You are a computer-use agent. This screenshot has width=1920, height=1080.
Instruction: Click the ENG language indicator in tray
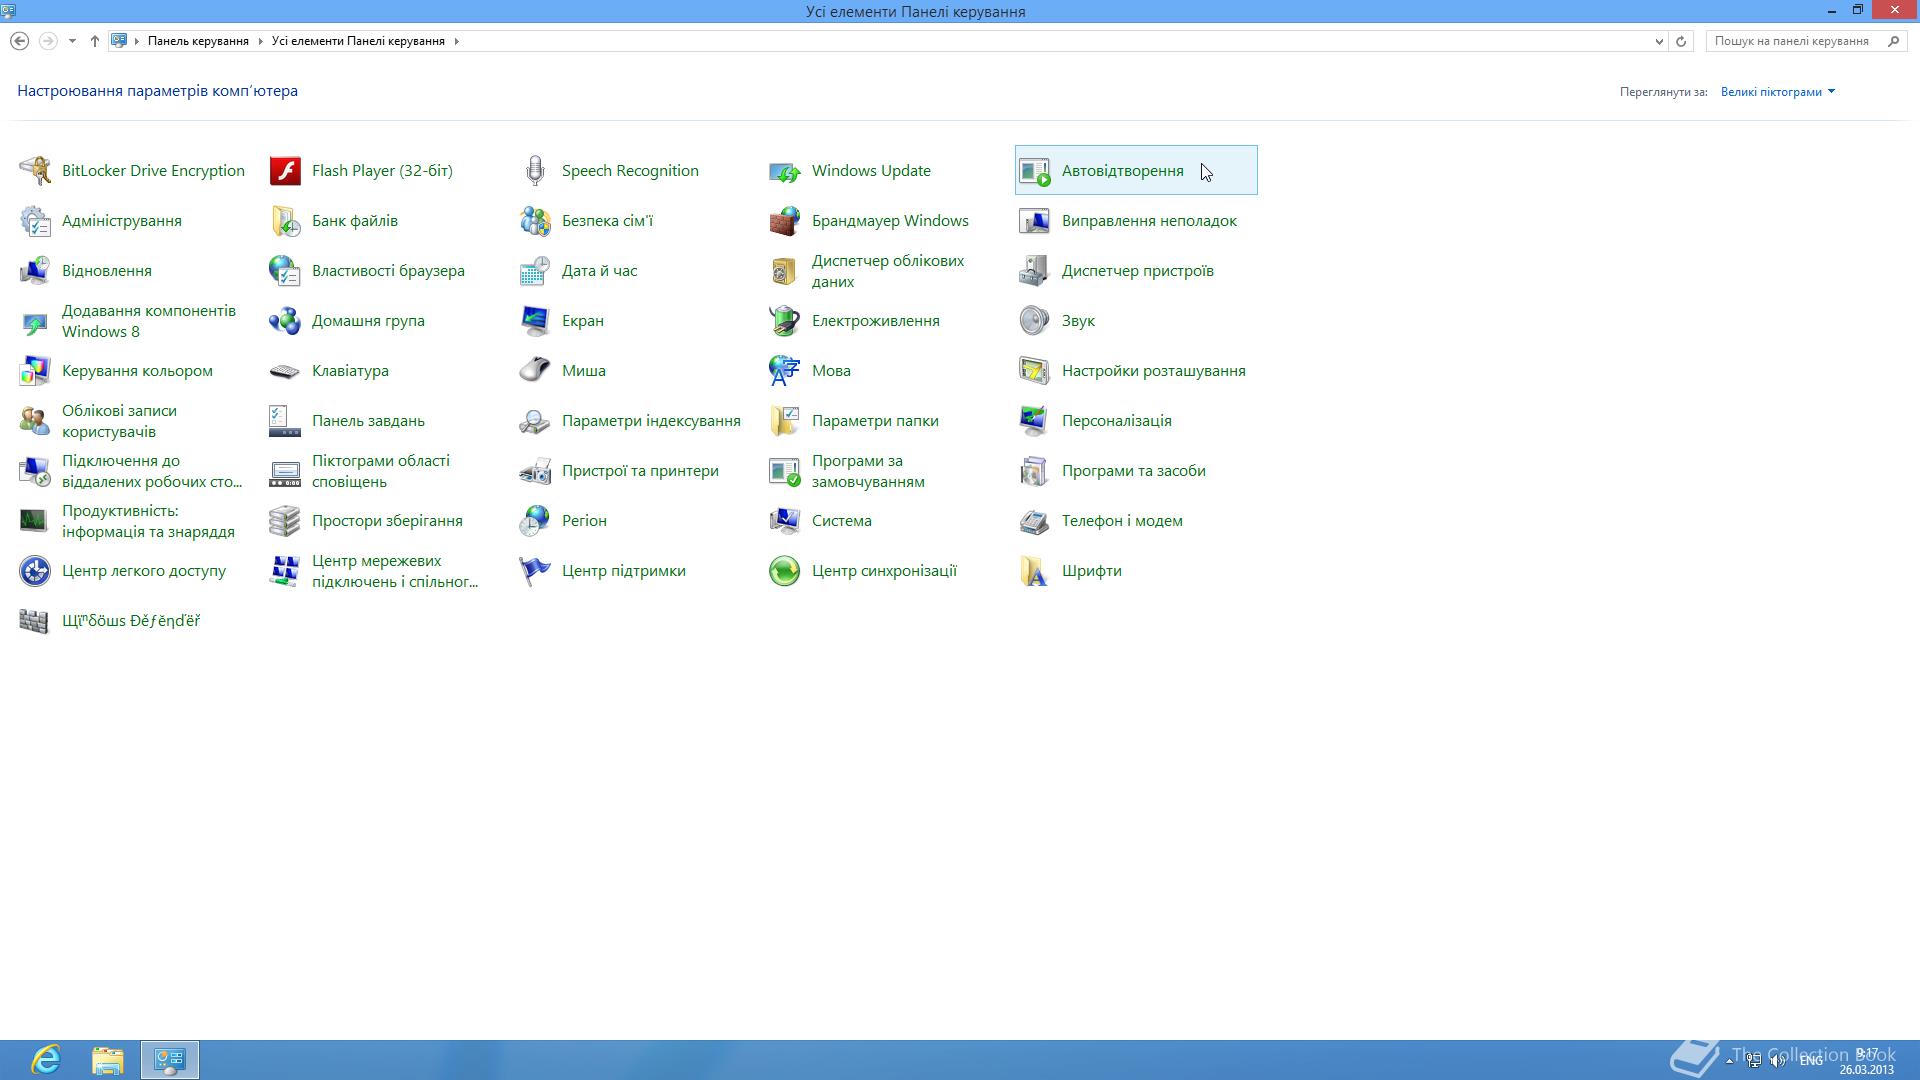pyautogui.click(x=1811, y=1061)
